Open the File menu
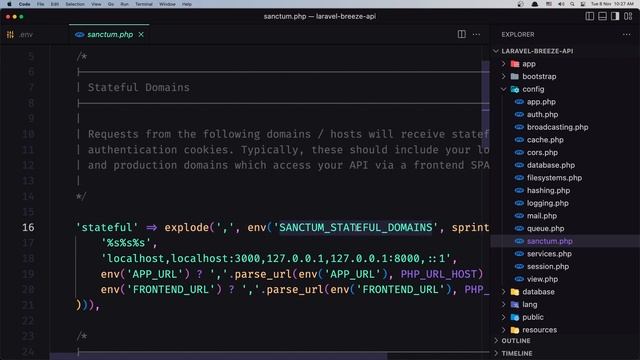 40,4
